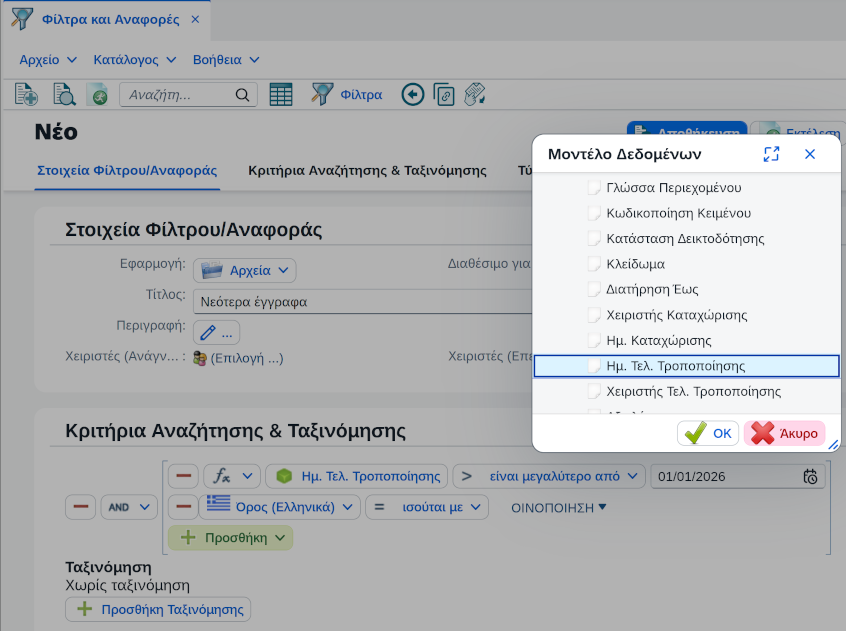
Task: Open the AND operator dropdown
Action: [x=129, y=507]
